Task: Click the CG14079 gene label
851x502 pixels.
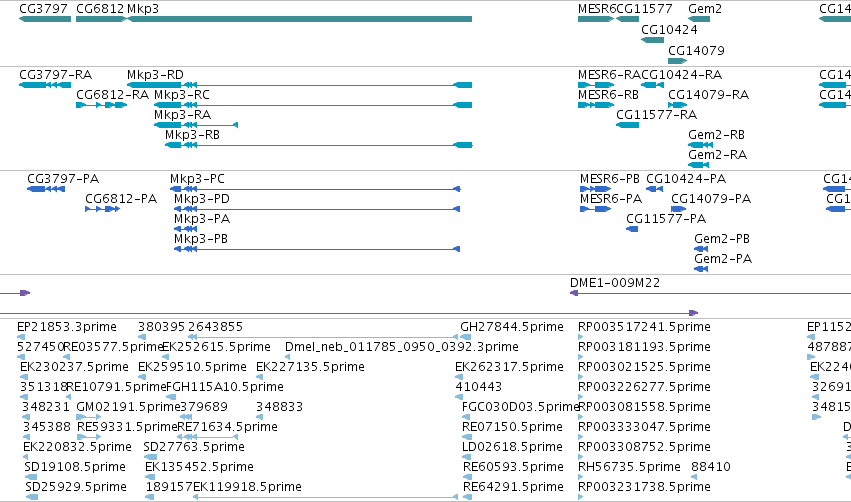Action: point(696,50)
